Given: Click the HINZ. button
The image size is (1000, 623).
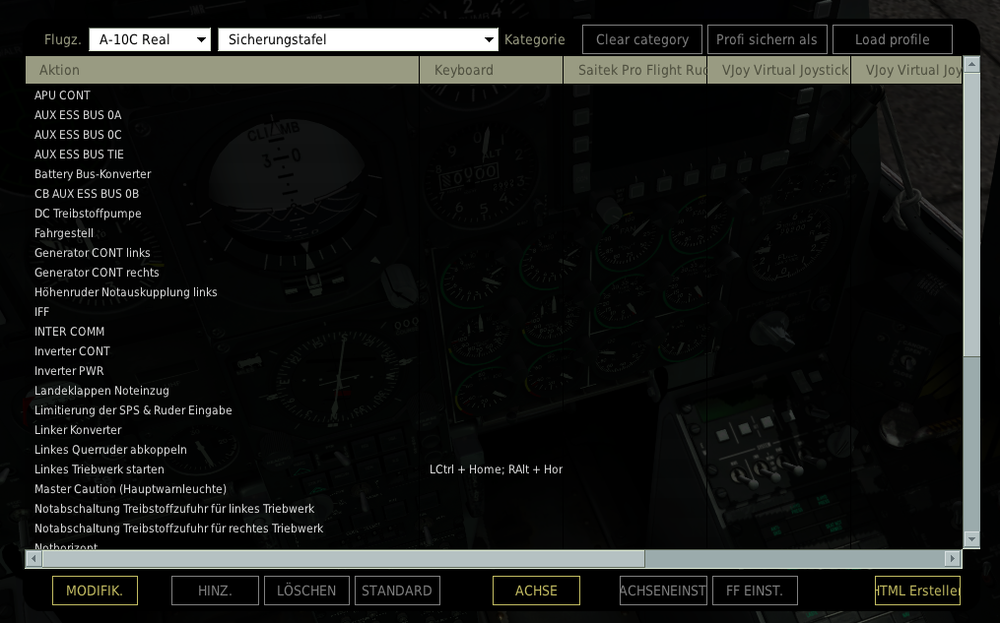Looking at the screenshot, I should coord(215,590).
